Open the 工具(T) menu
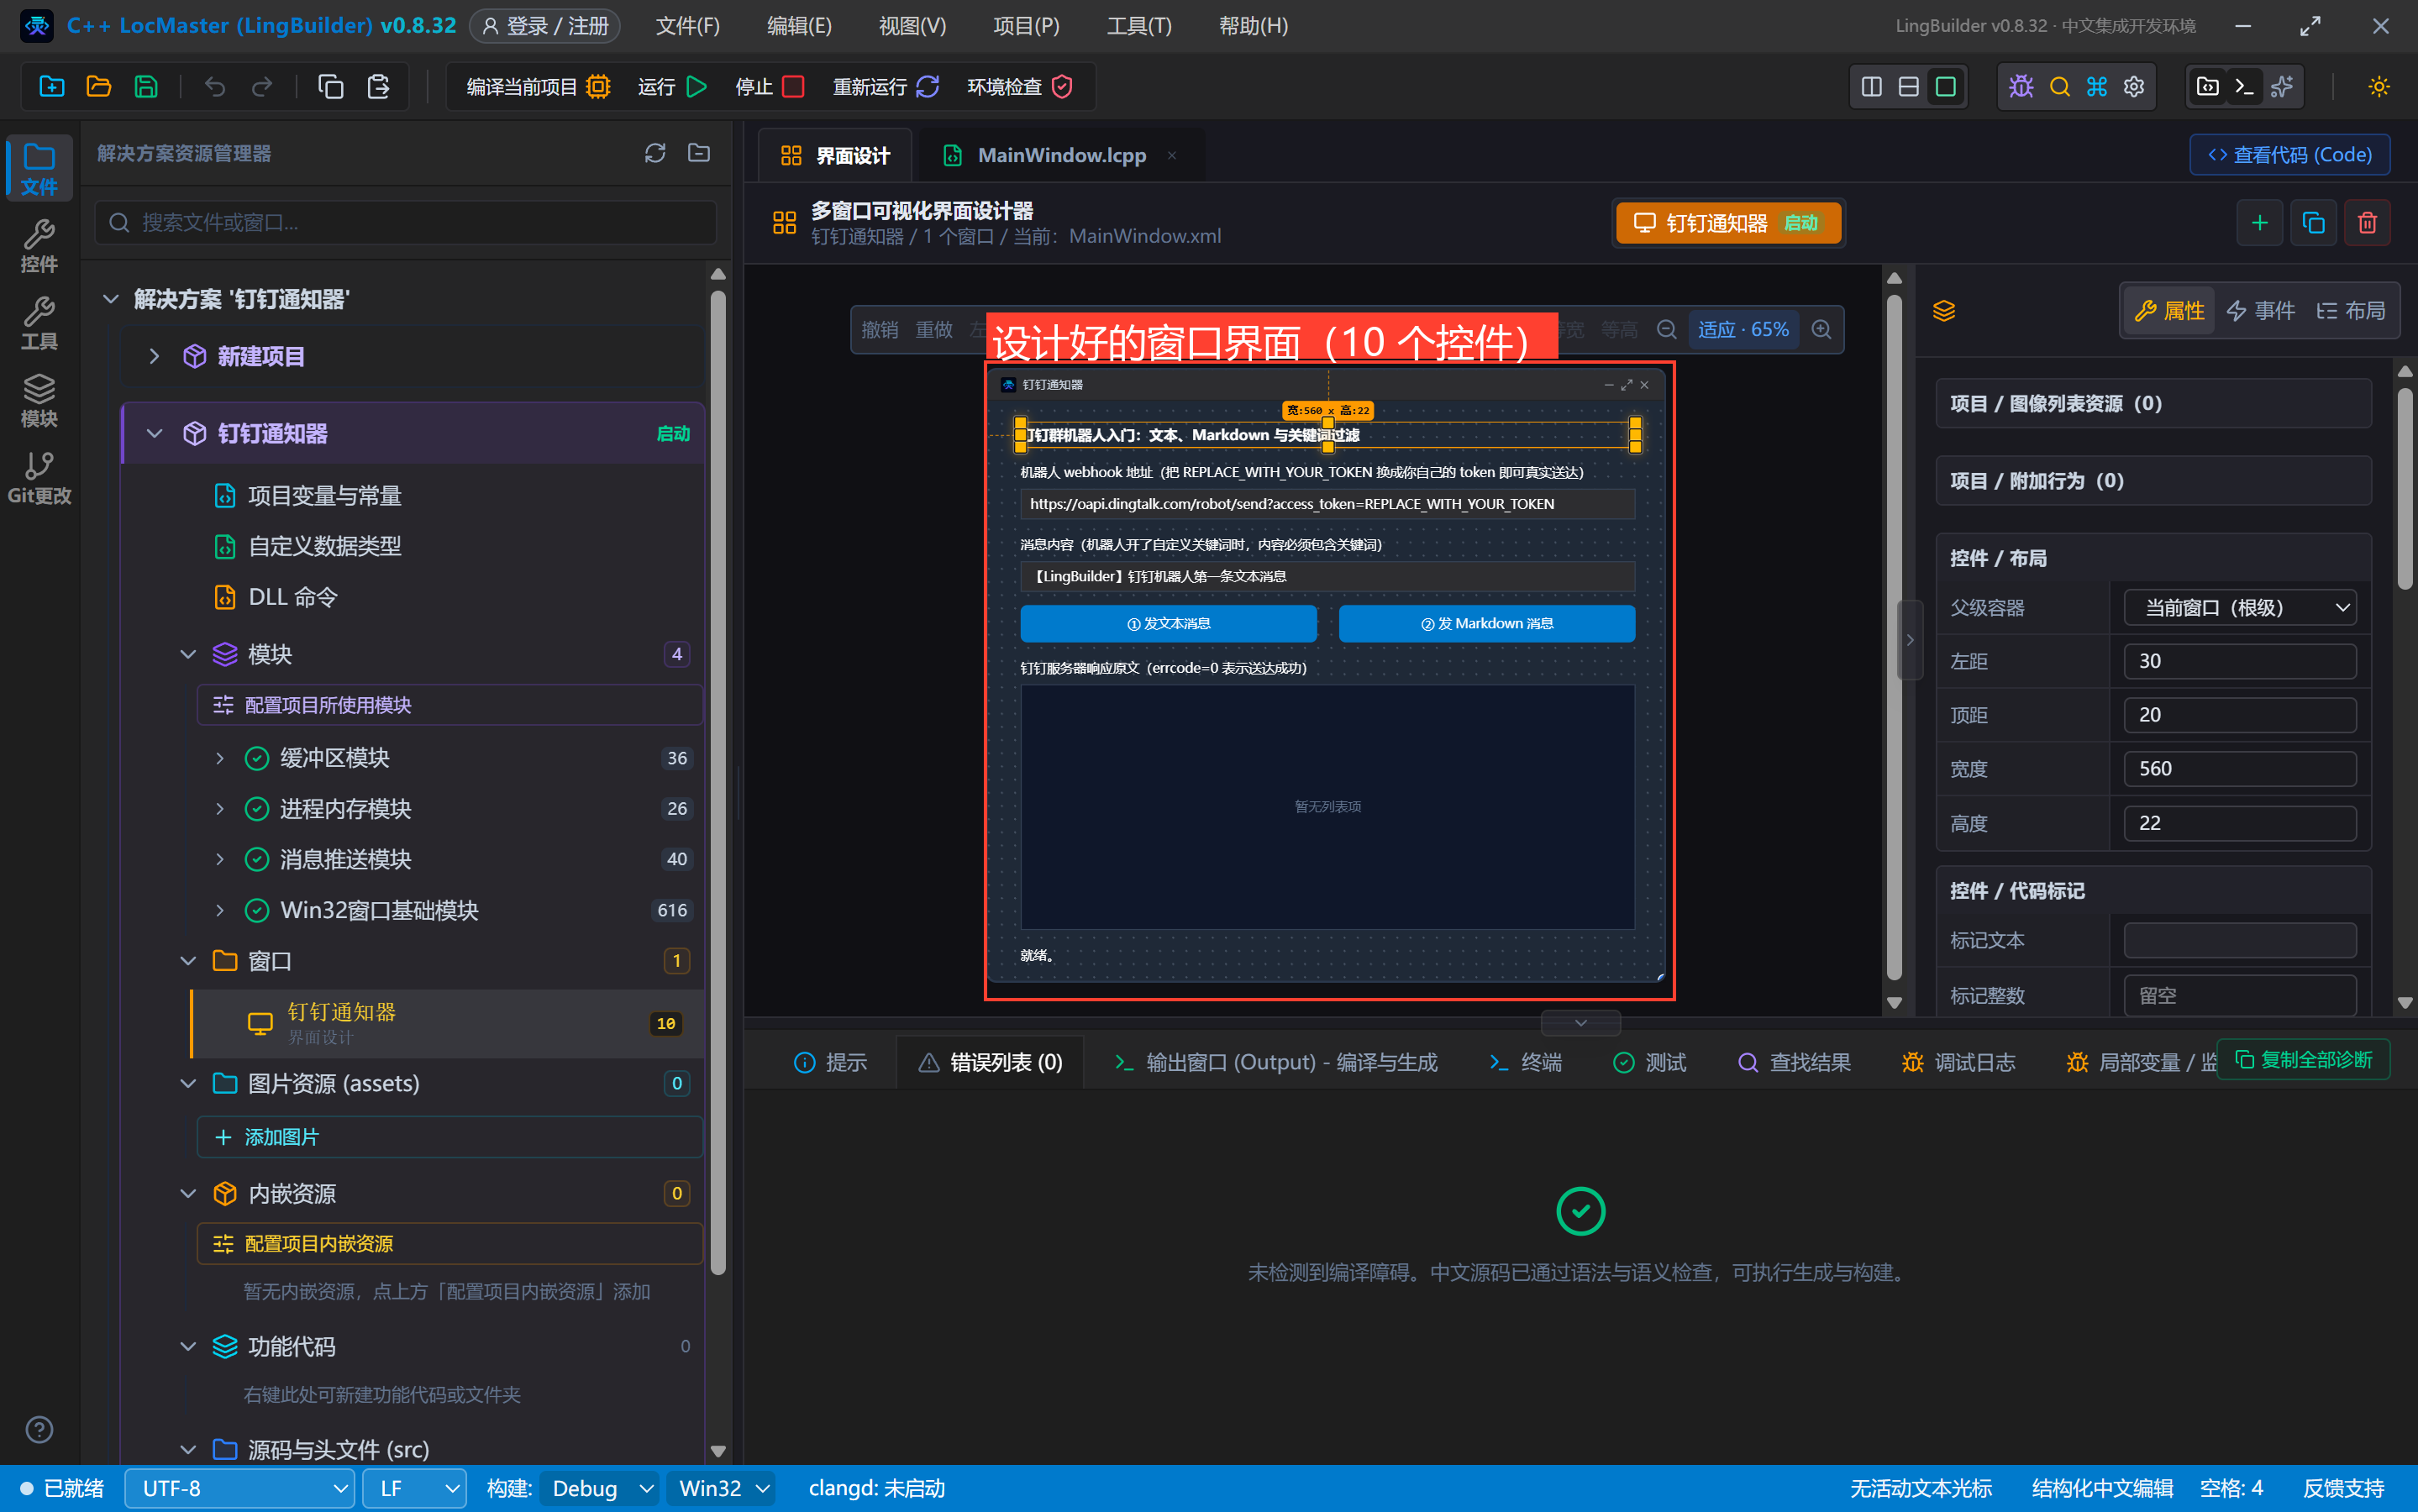The width and height of the screenshot is (2418, 1512). tap(1139, 26)
